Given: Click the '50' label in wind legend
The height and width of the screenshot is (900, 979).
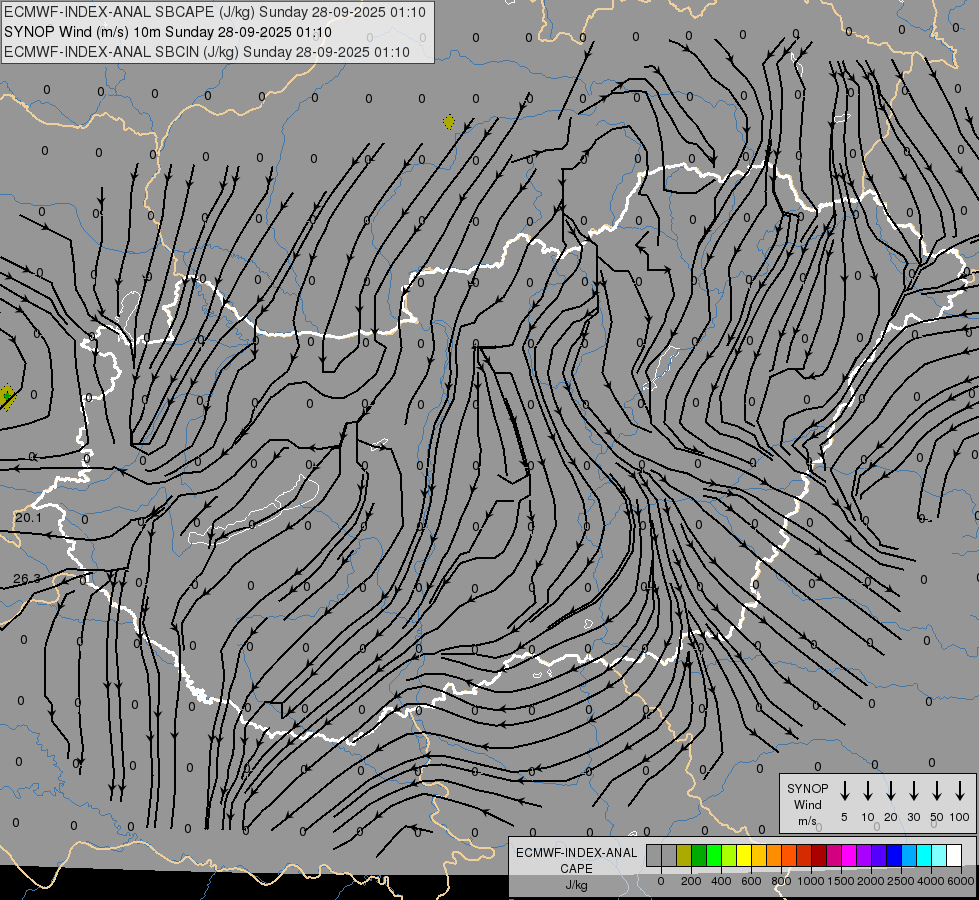Looking at the screenshot, I should coord(937,817).
